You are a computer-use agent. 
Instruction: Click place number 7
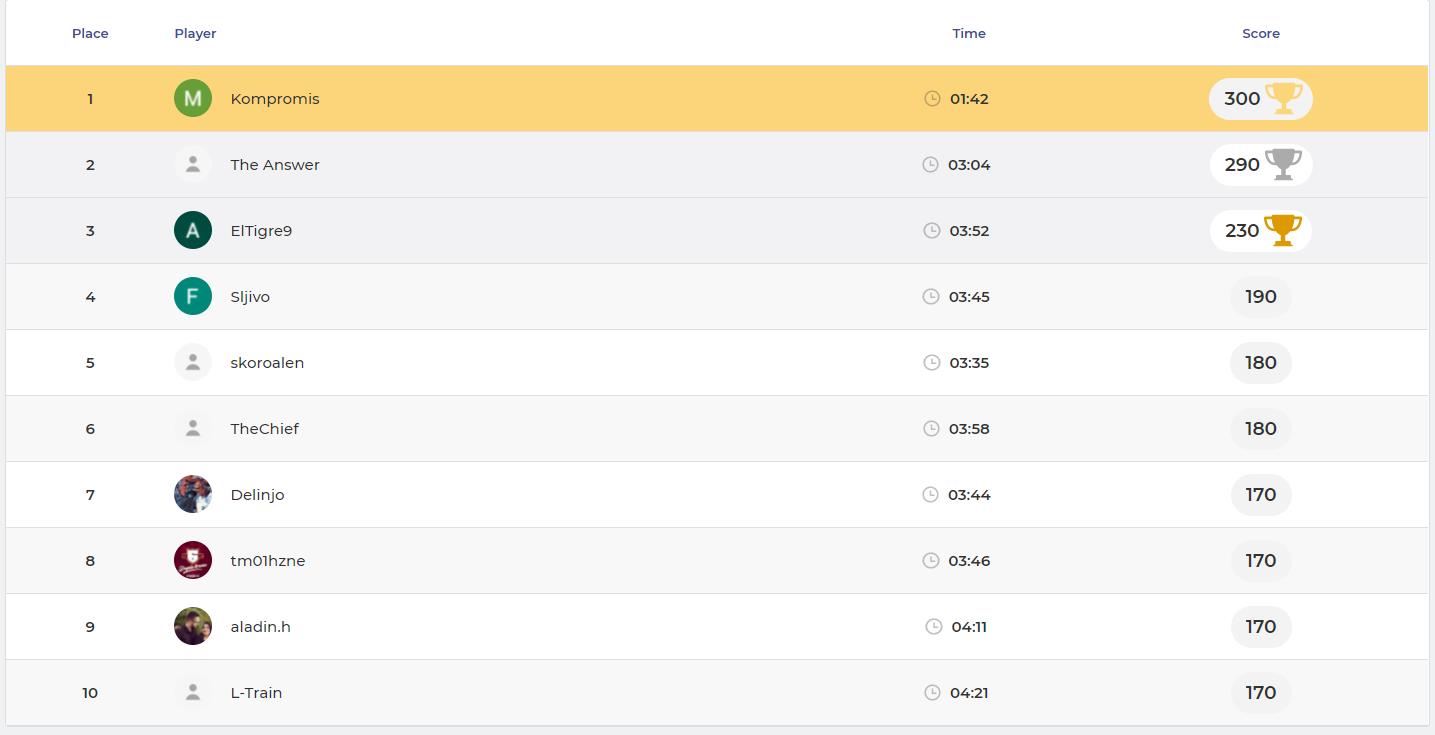click(90, 495)
